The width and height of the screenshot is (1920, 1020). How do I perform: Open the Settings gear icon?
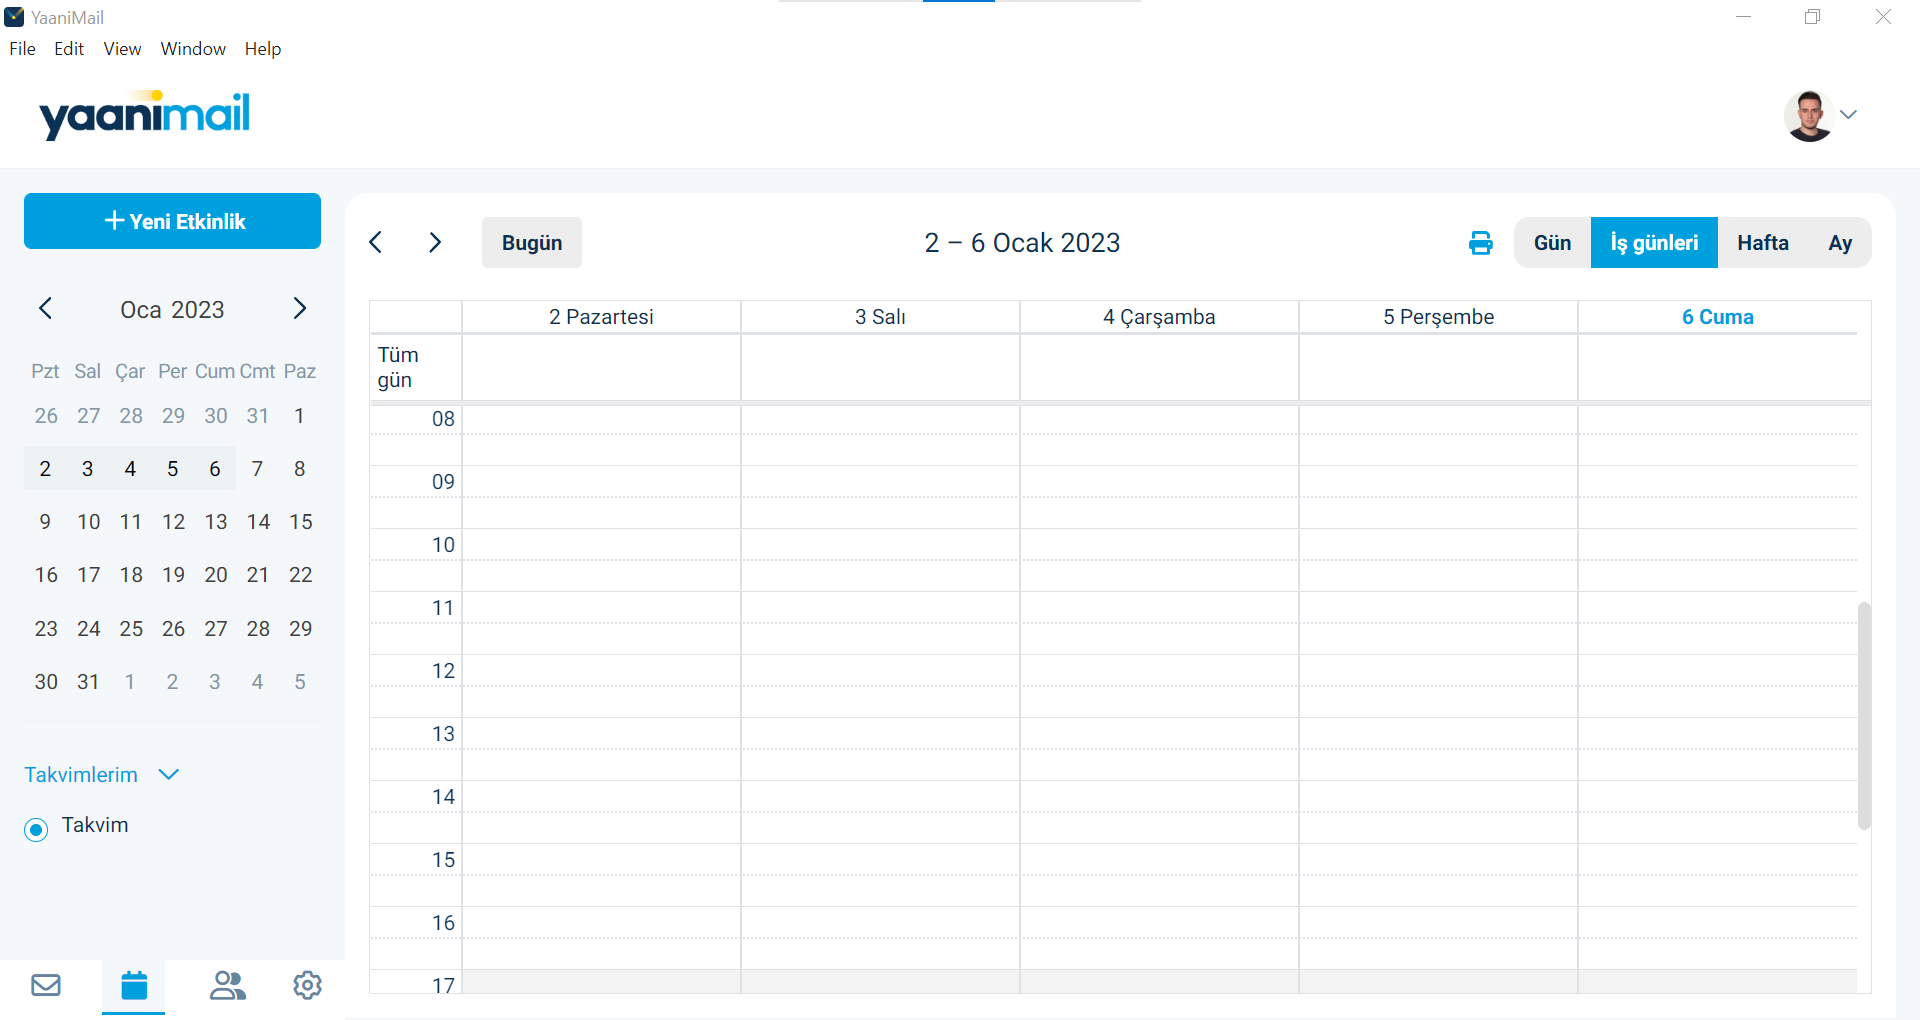307,986
